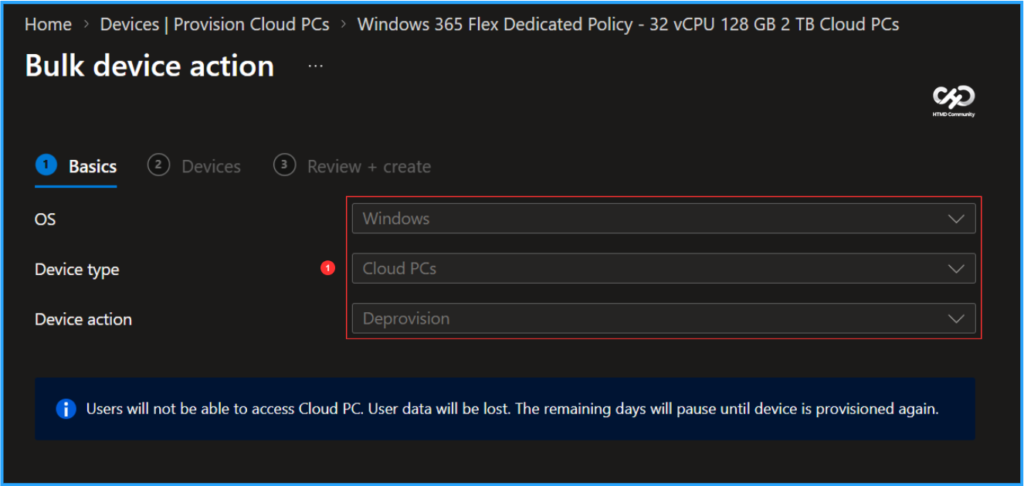The width and height of the screenshot is (1024, 486).
Task: Select the Basics step tab
Action: [76, 167]
